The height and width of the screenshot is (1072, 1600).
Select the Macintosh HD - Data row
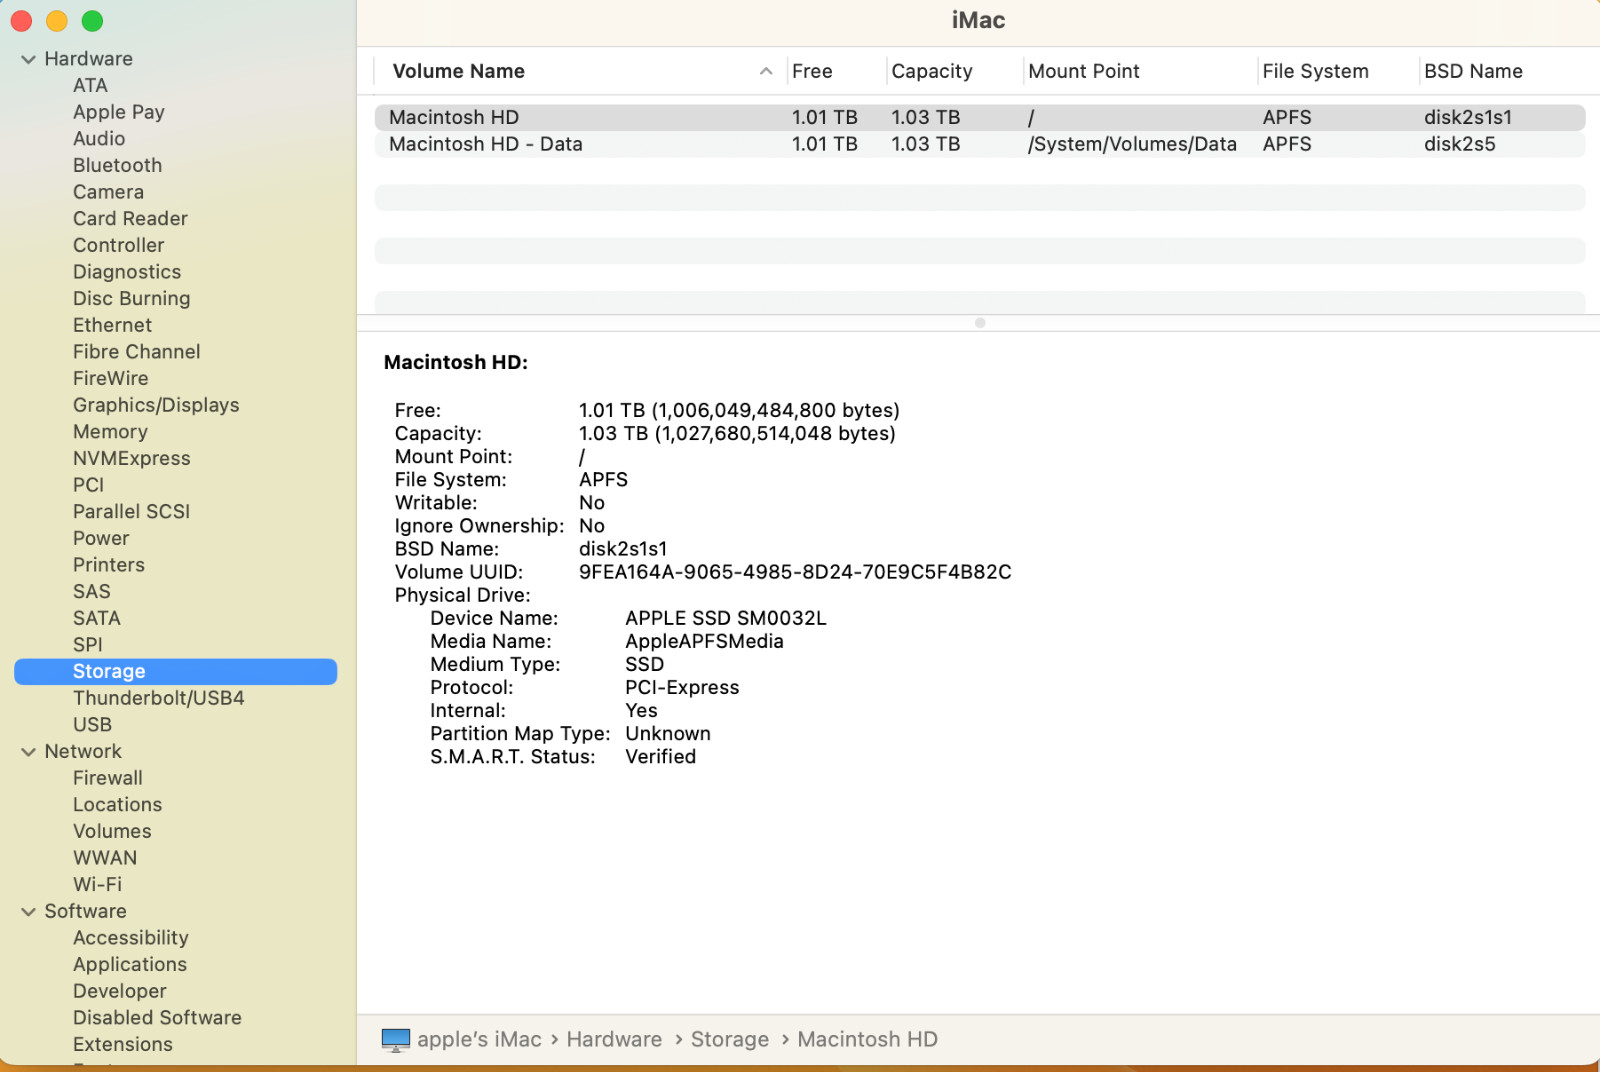[980, 144]
